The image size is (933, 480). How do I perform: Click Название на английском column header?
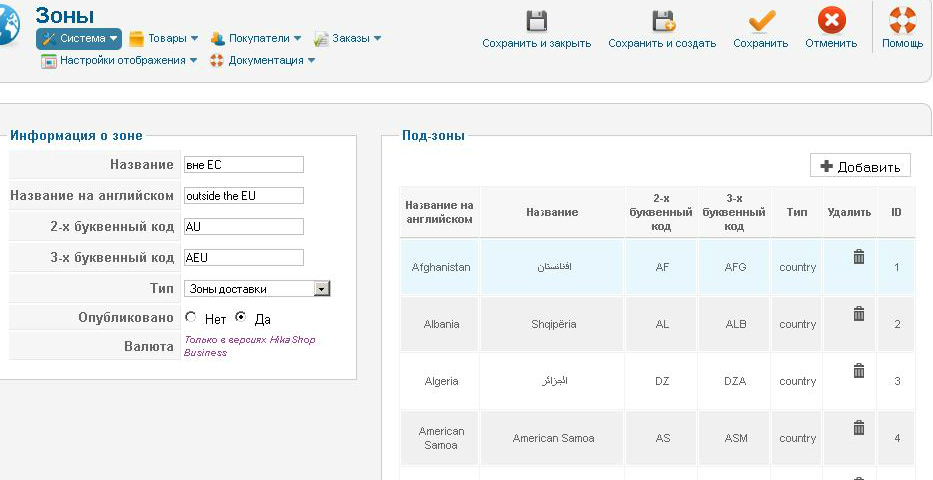tap(440, 212)
